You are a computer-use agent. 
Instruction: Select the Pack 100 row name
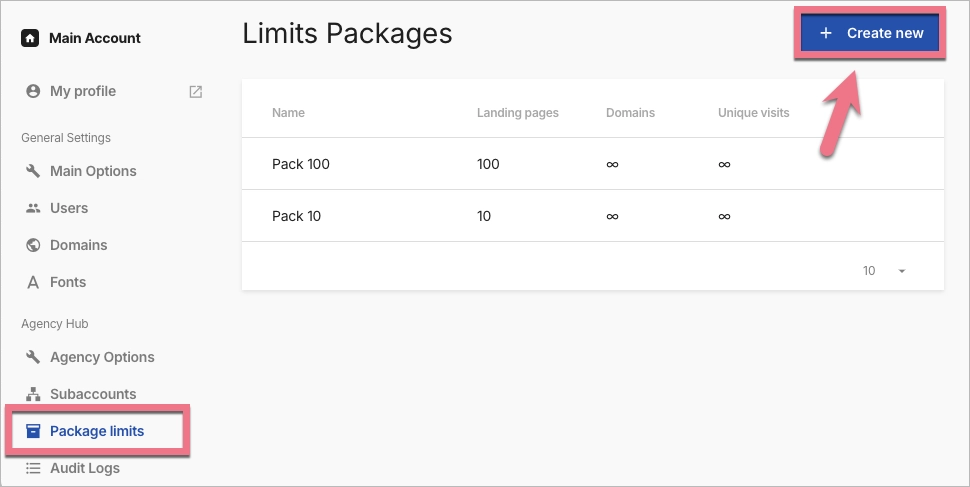click(x=301, y=164)
